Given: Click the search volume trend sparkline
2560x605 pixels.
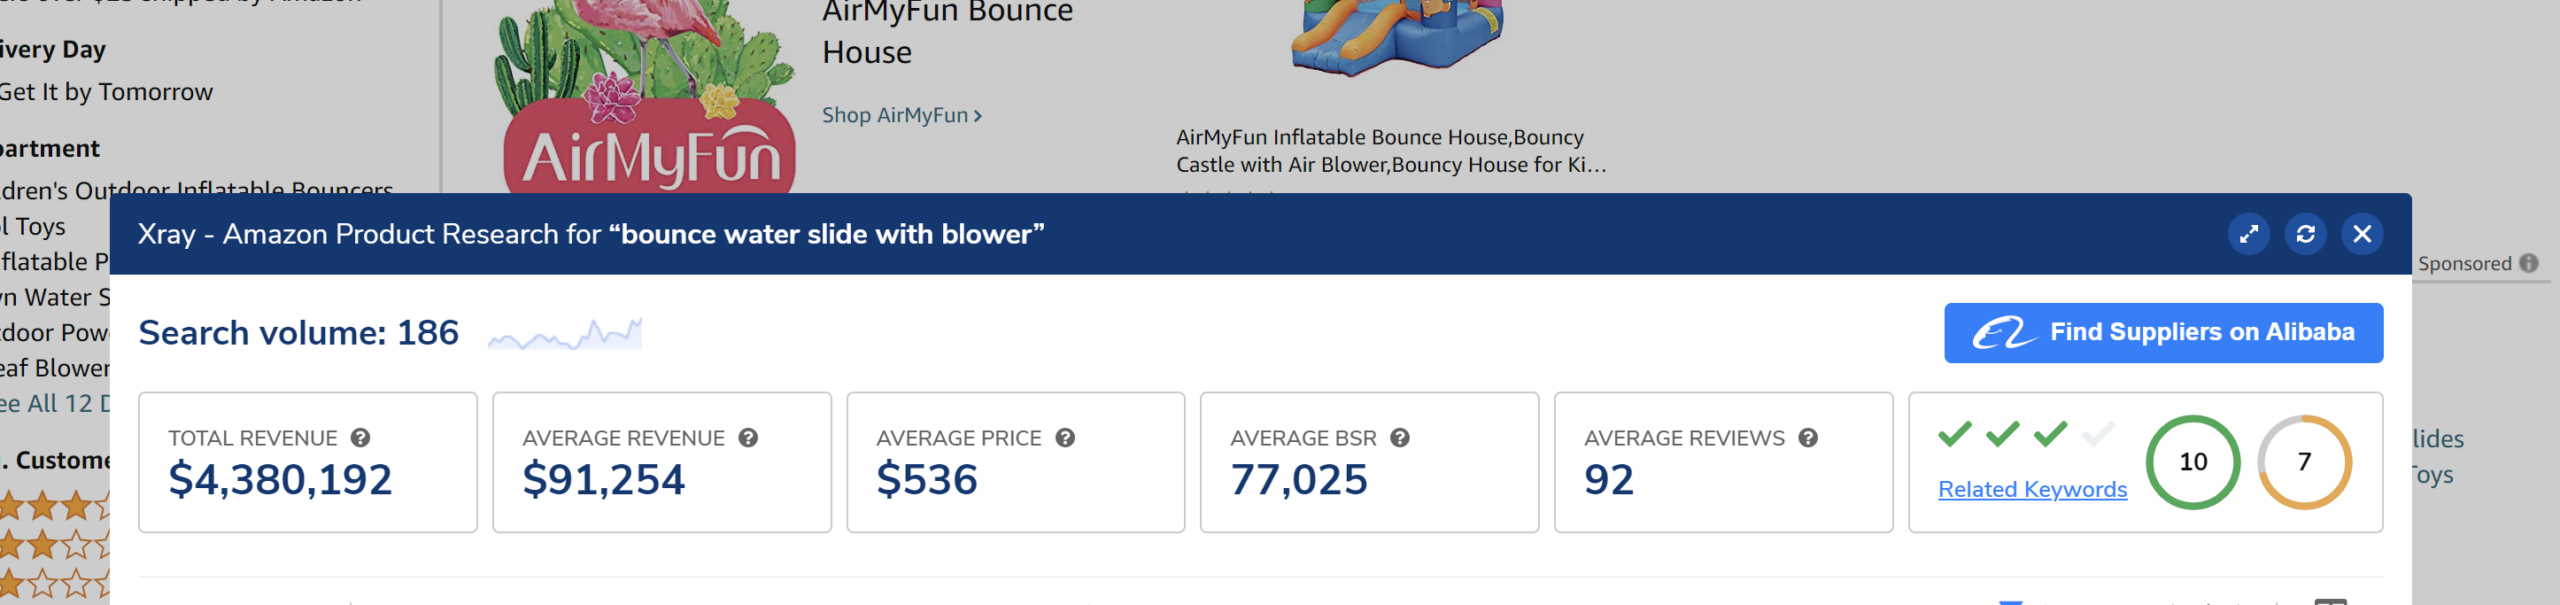Looking at the screenshot, I should (565, 334).
